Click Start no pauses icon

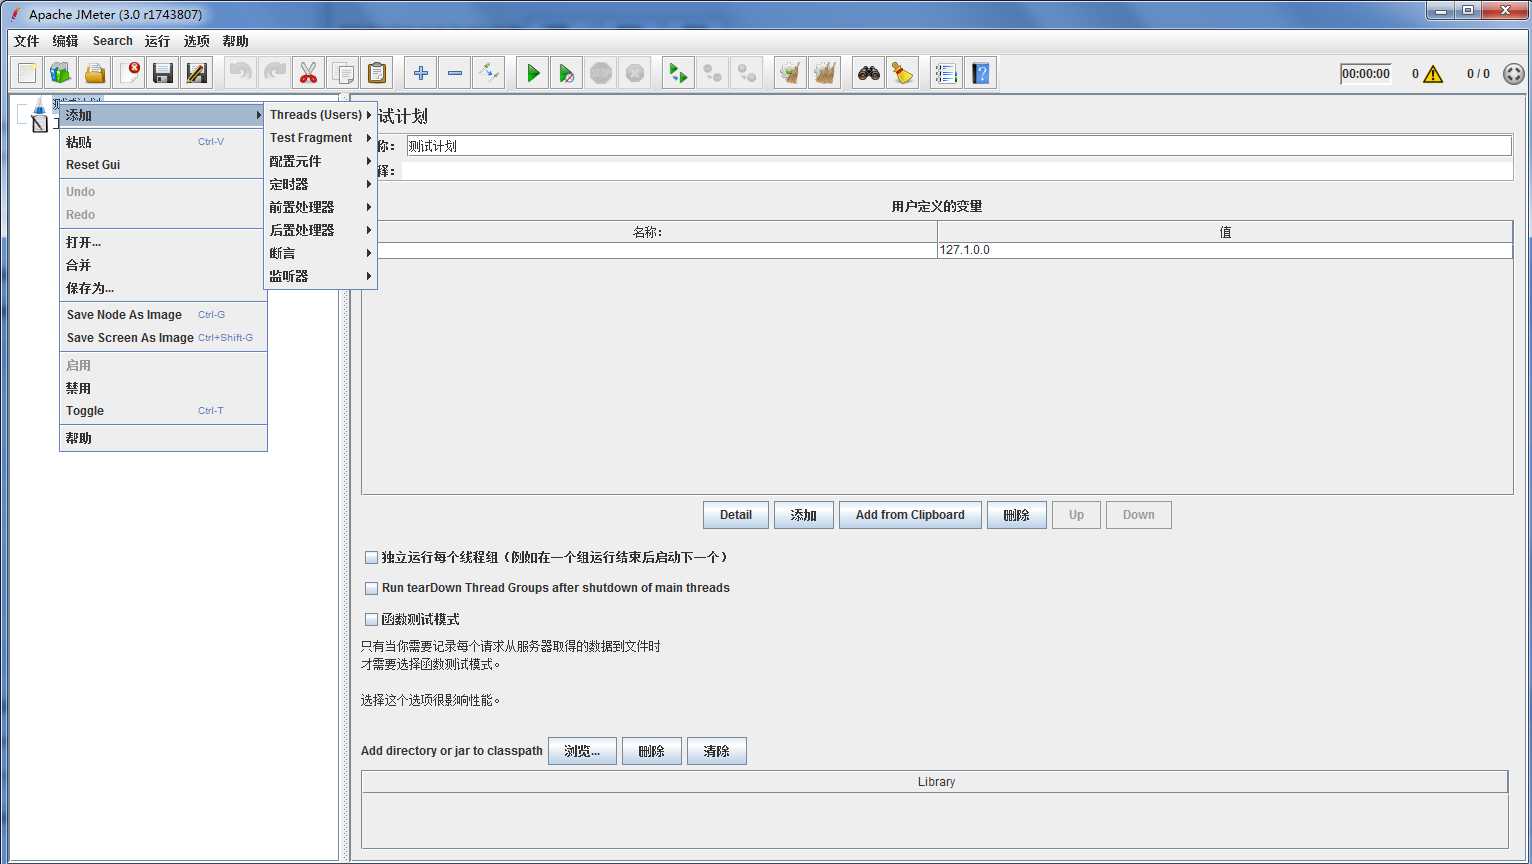click(x=566, y=73)
